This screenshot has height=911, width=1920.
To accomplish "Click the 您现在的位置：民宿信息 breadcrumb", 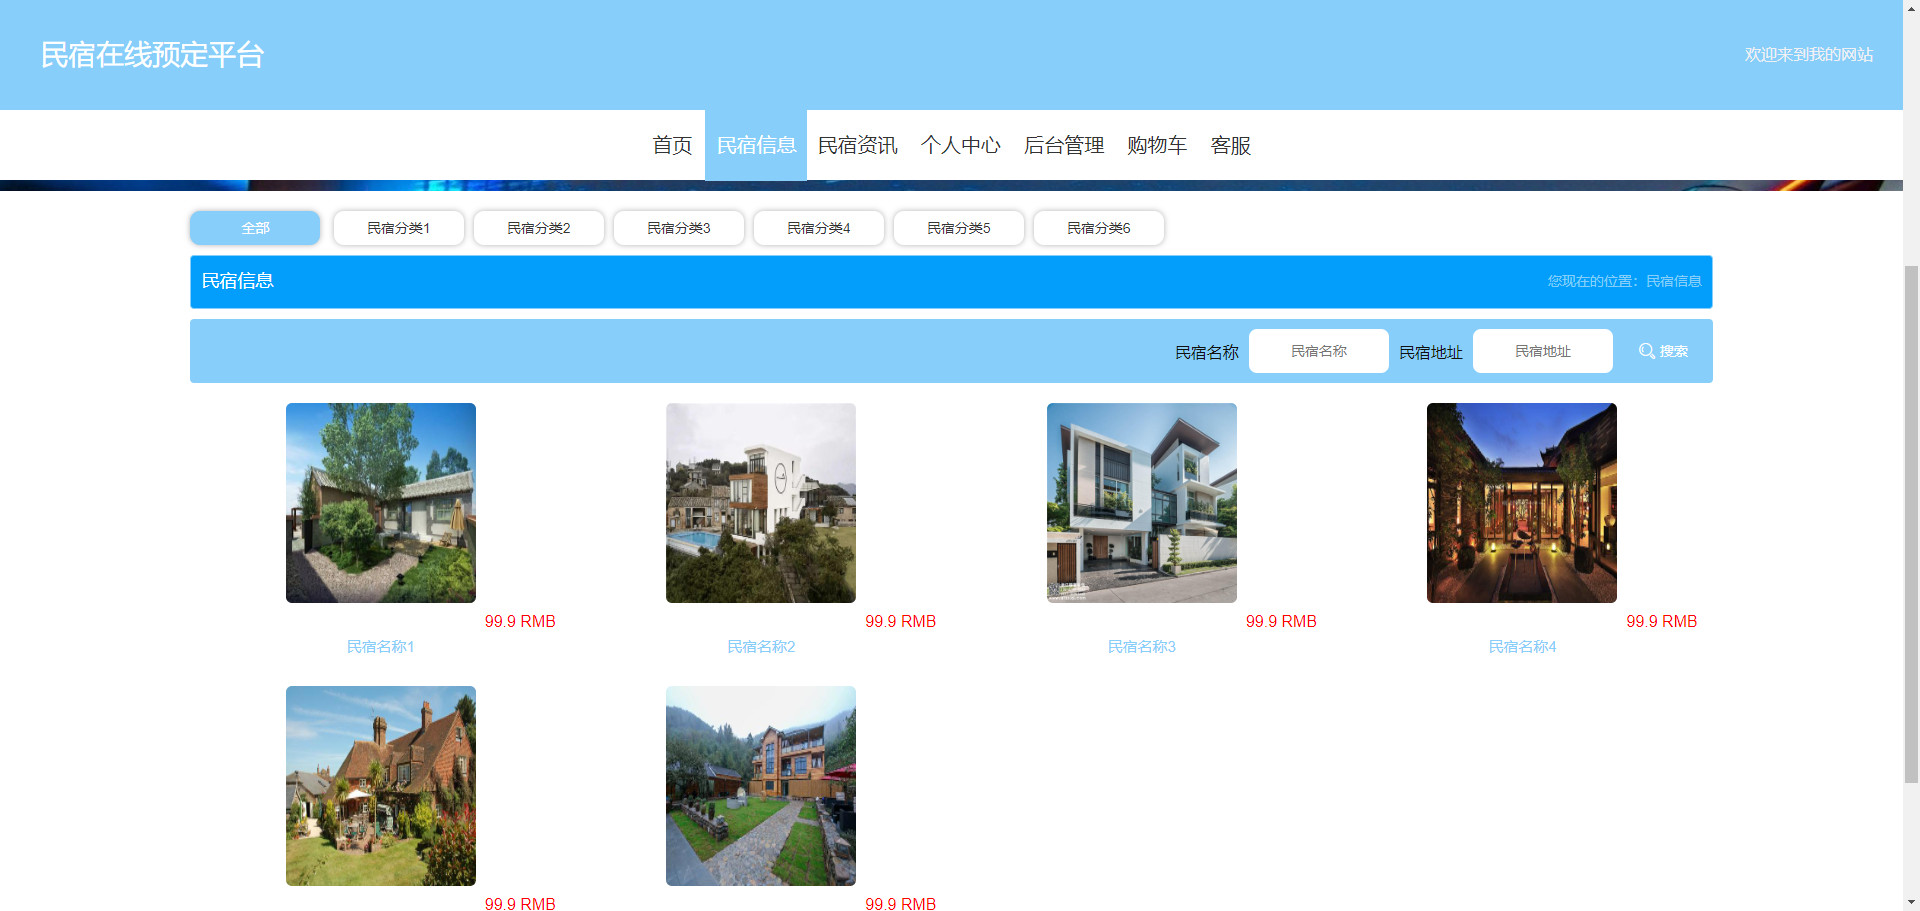I will pyautogui.click(x=1624, y=281).
